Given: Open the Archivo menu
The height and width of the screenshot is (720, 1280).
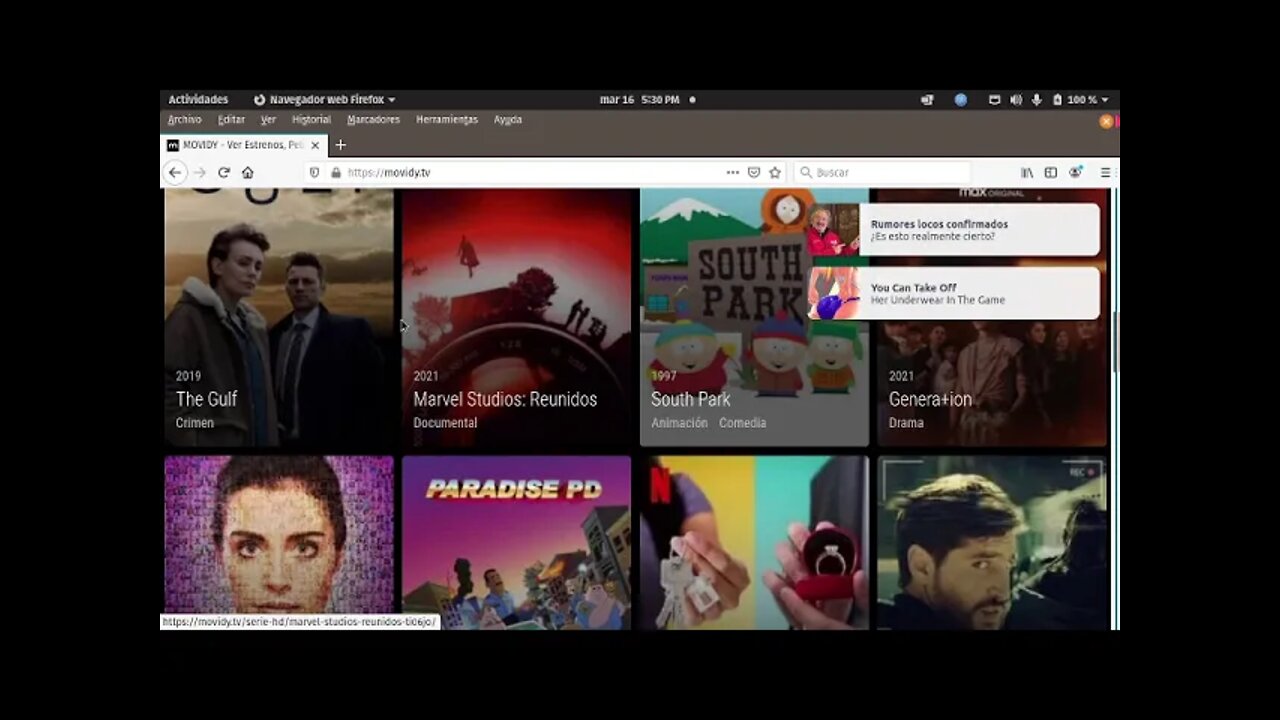Looking at the screenshot, I should [x=184, y=119].
